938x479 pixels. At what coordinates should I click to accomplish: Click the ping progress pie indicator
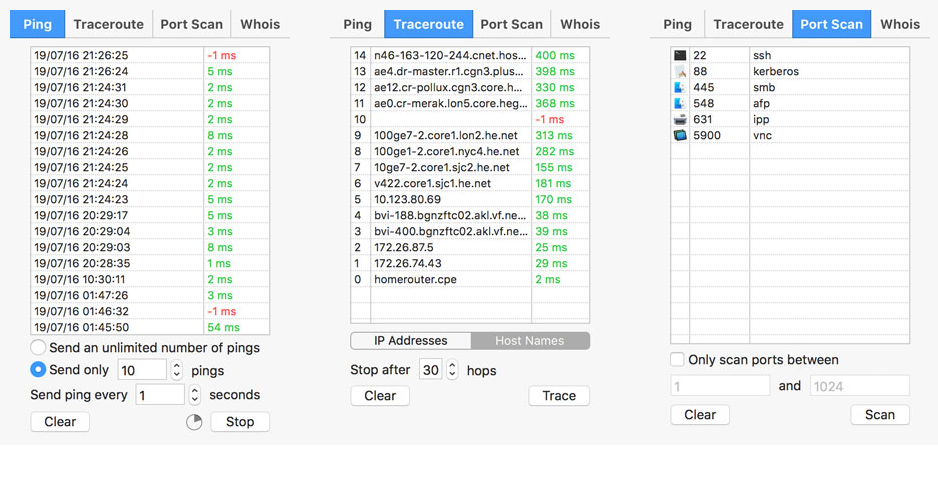(x=194, y=422)
